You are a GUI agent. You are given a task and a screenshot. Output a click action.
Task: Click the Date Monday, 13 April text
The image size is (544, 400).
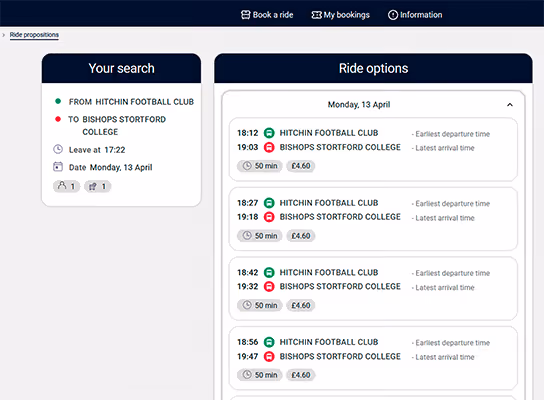[110, 167]
